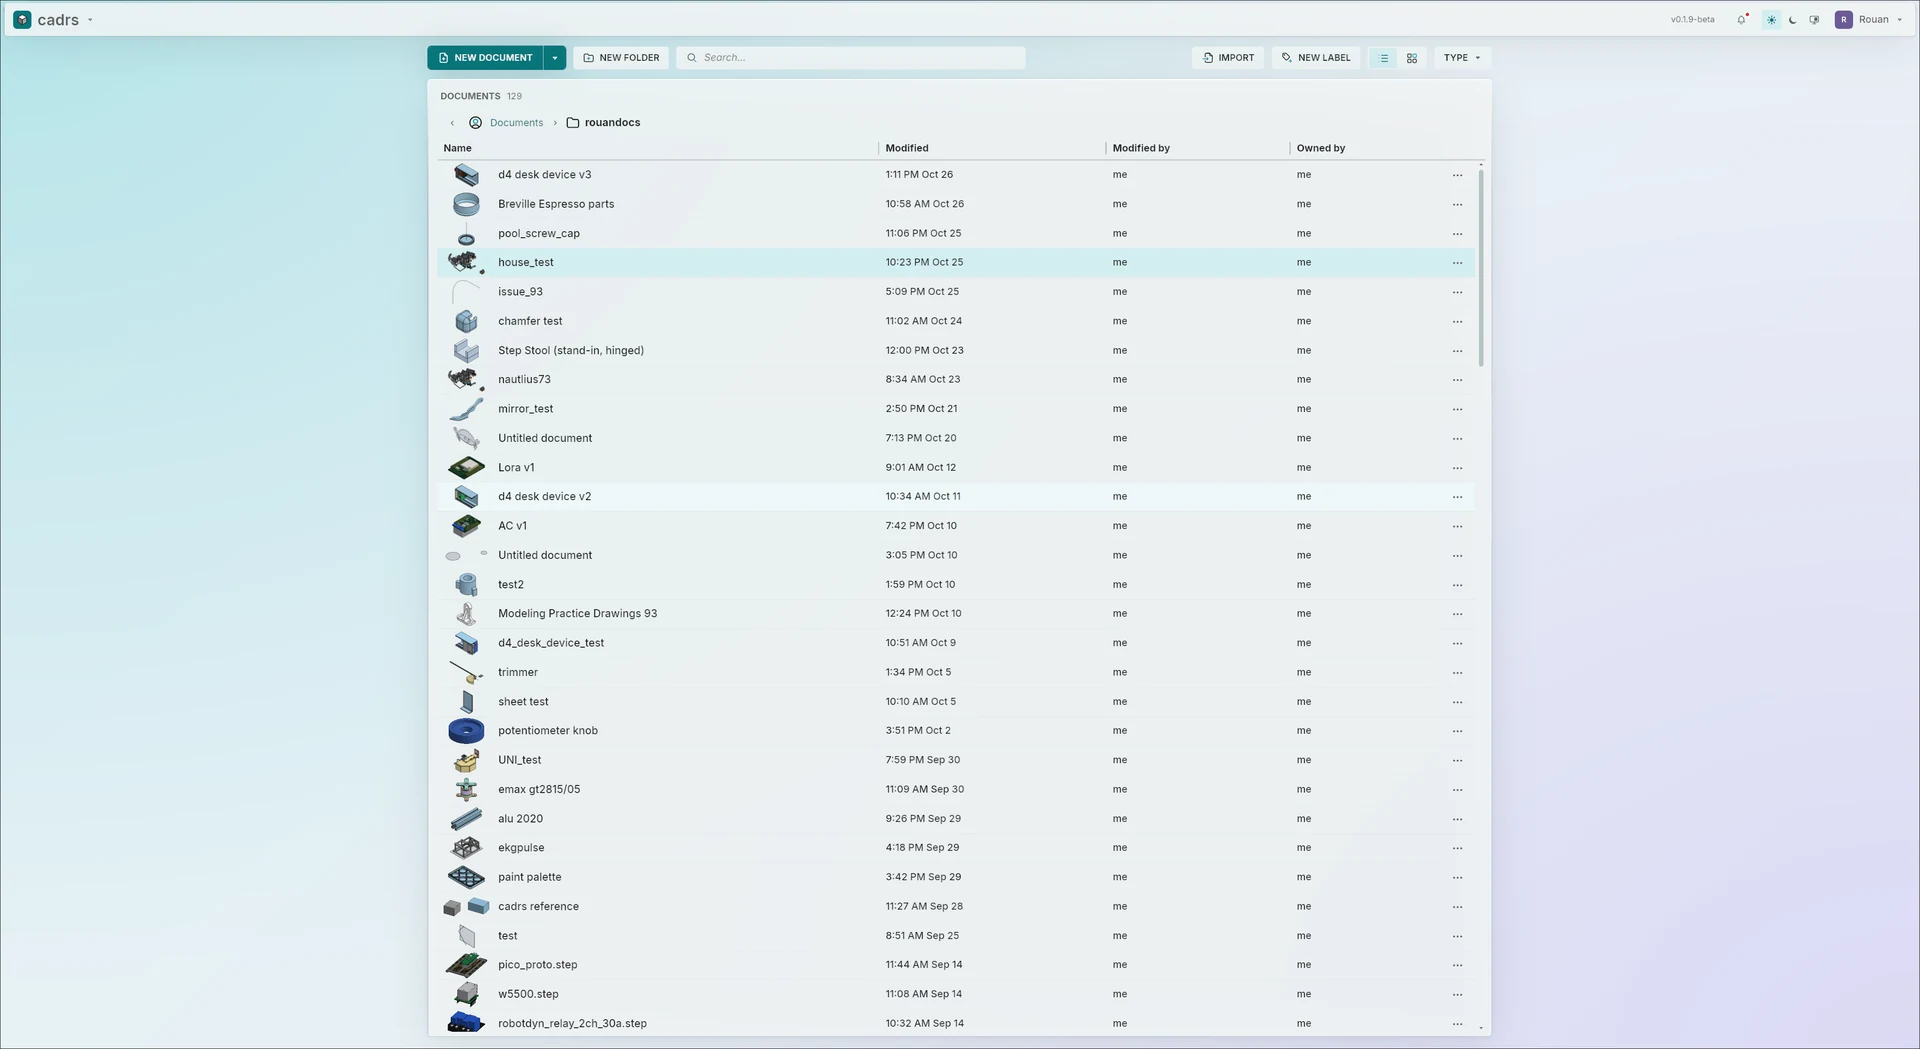The height and width of the screenshot is (1049, 1920).
Task: Select system theme monitor icon
Action: [1814, 19]
